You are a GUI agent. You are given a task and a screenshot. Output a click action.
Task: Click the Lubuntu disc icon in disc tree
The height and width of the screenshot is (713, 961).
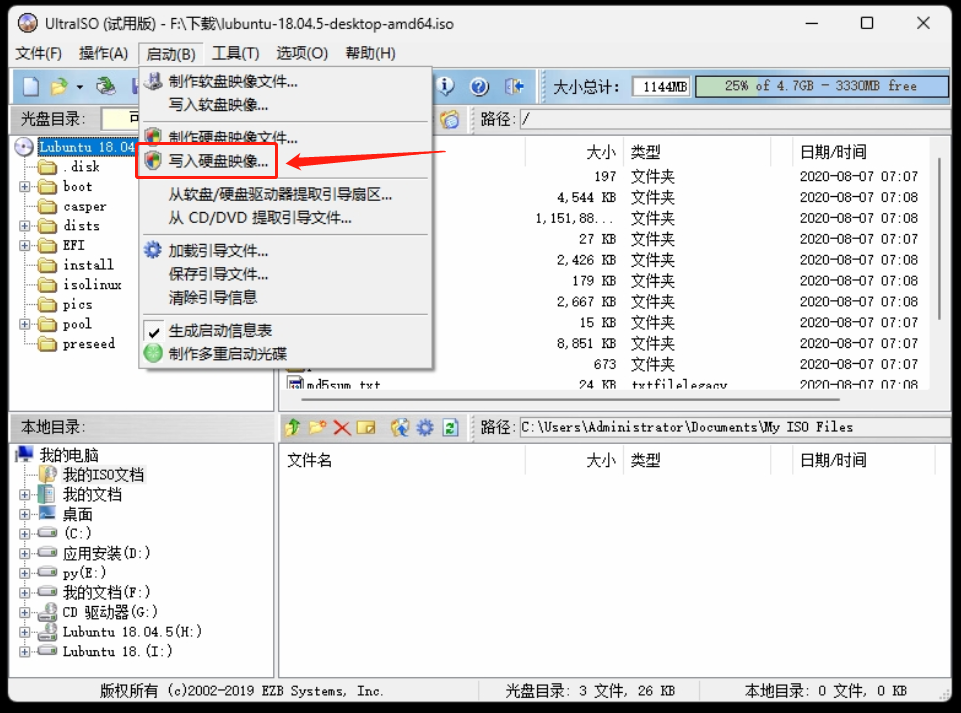[24, 147]
